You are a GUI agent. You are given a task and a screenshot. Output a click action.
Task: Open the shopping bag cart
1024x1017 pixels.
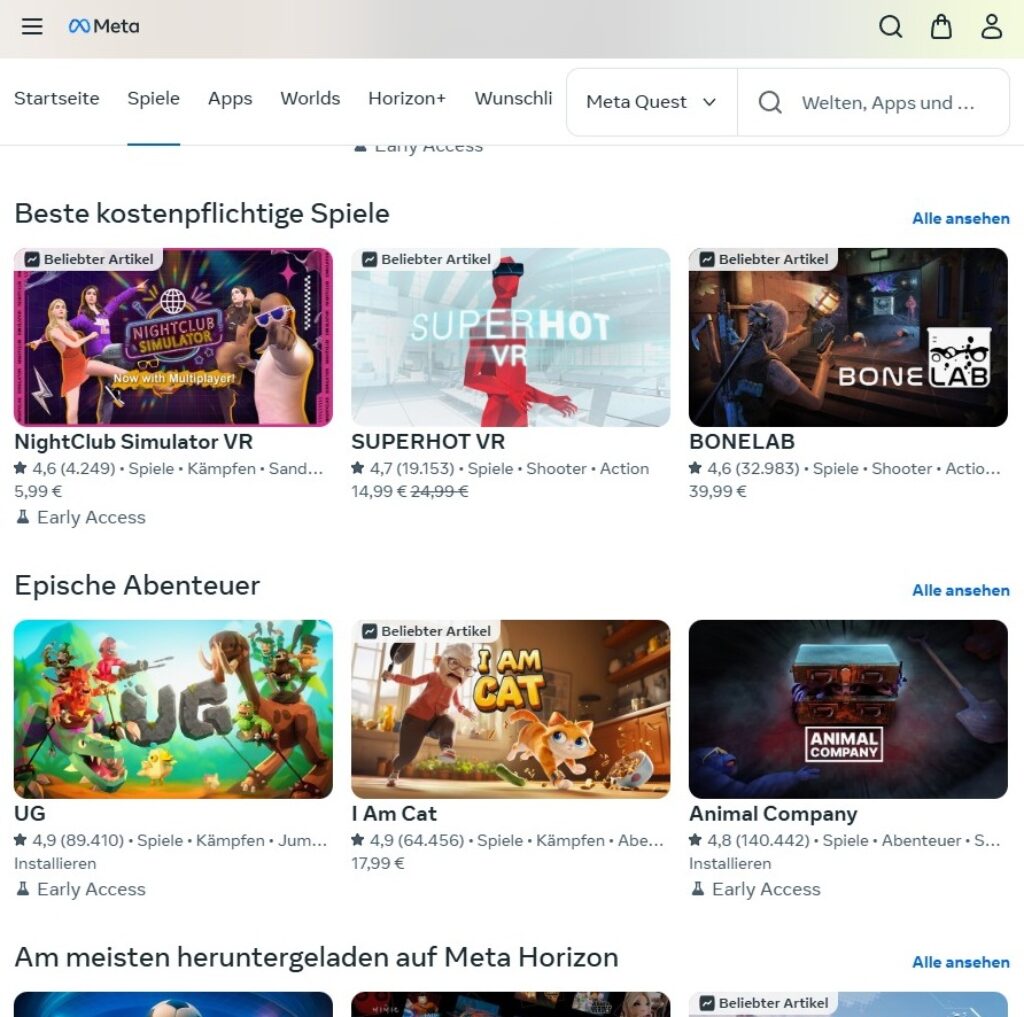pyautogui.click(x=941, y=27)
